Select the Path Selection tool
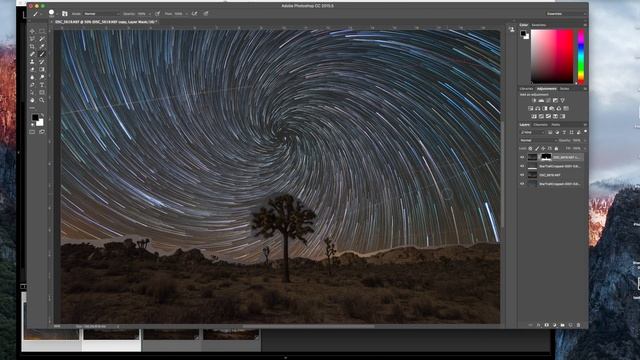This screenshot has width=640, height=360. (32, 93)
